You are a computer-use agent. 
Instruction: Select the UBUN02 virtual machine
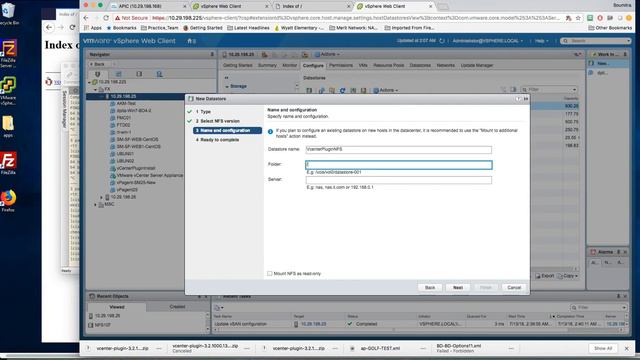[125, 161]
